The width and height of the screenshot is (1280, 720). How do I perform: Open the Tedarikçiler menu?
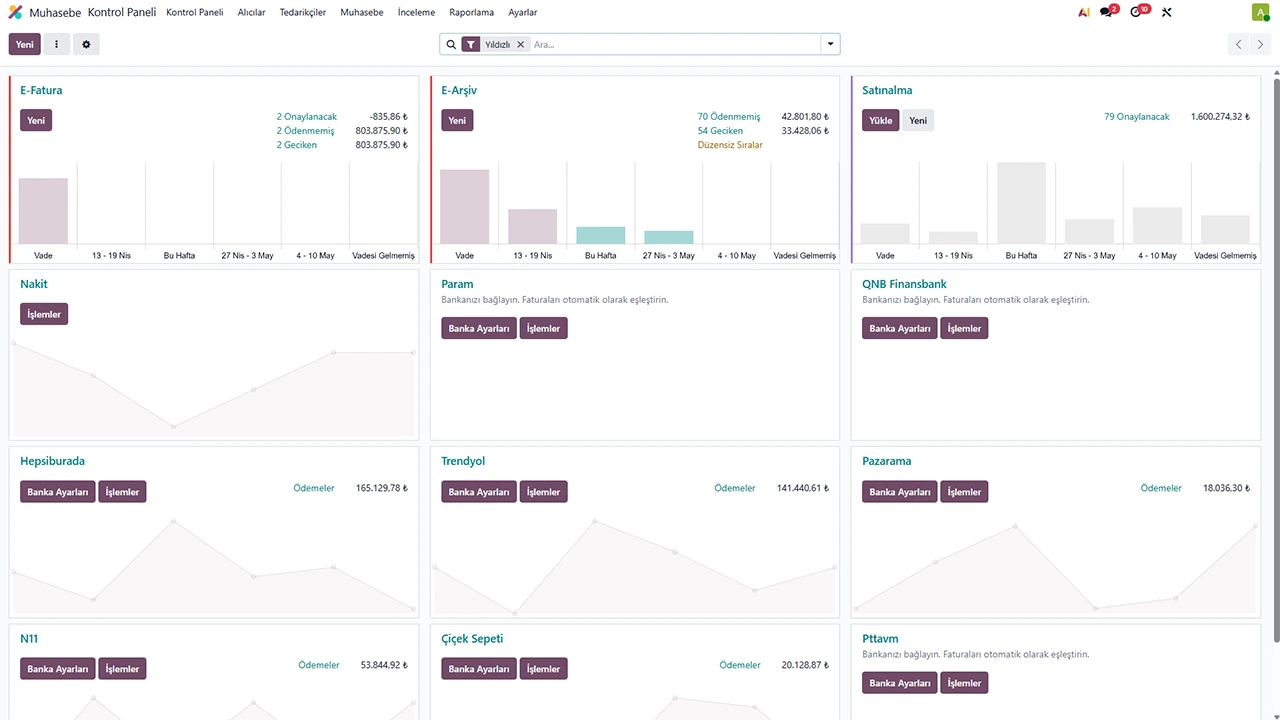[x=303, y=13]
